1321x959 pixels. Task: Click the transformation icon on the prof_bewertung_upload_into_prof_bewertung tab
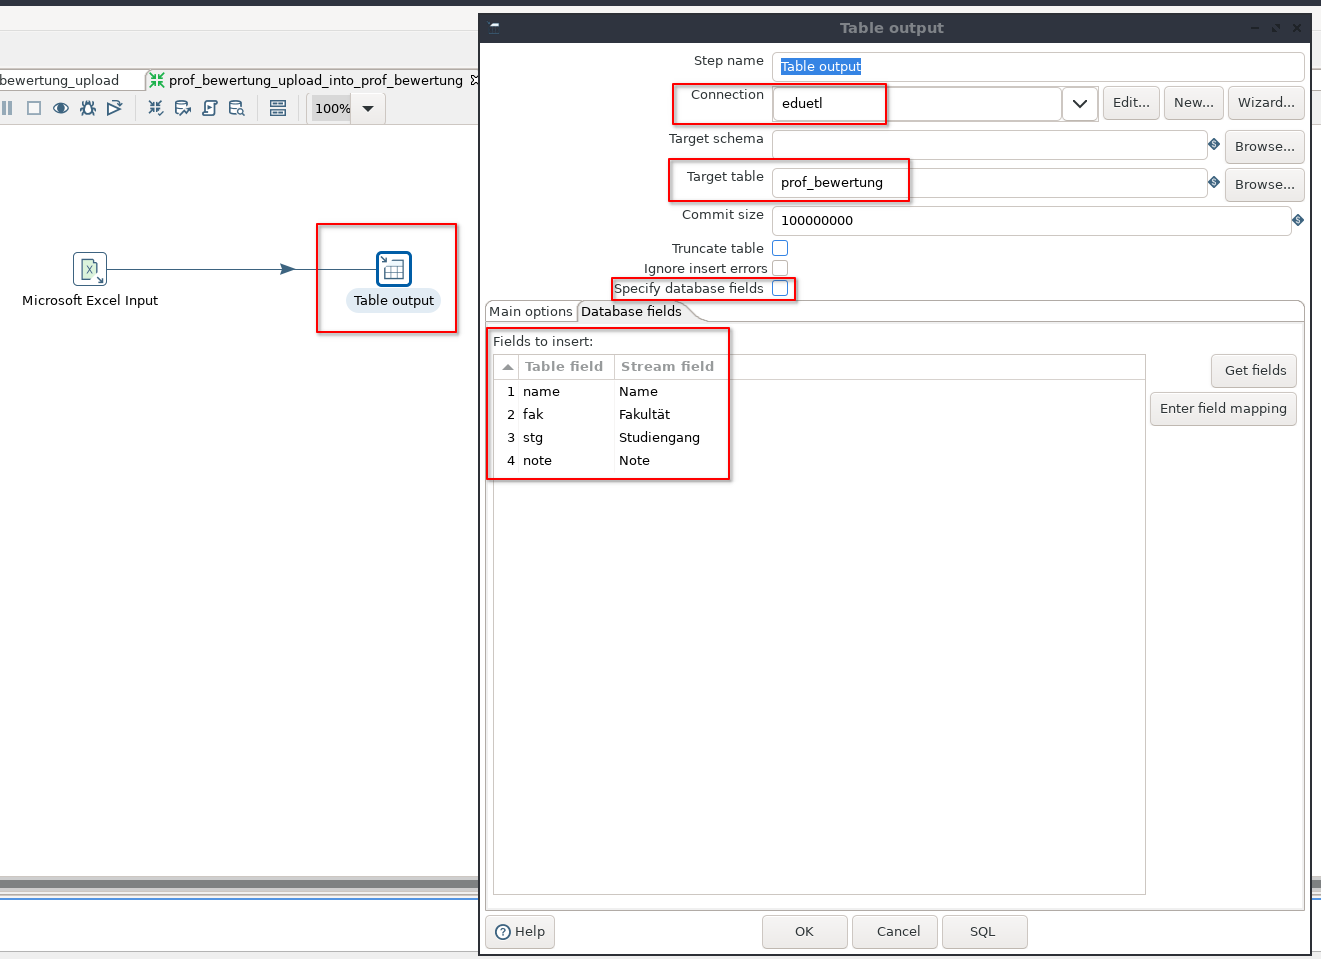pos(157,80)
